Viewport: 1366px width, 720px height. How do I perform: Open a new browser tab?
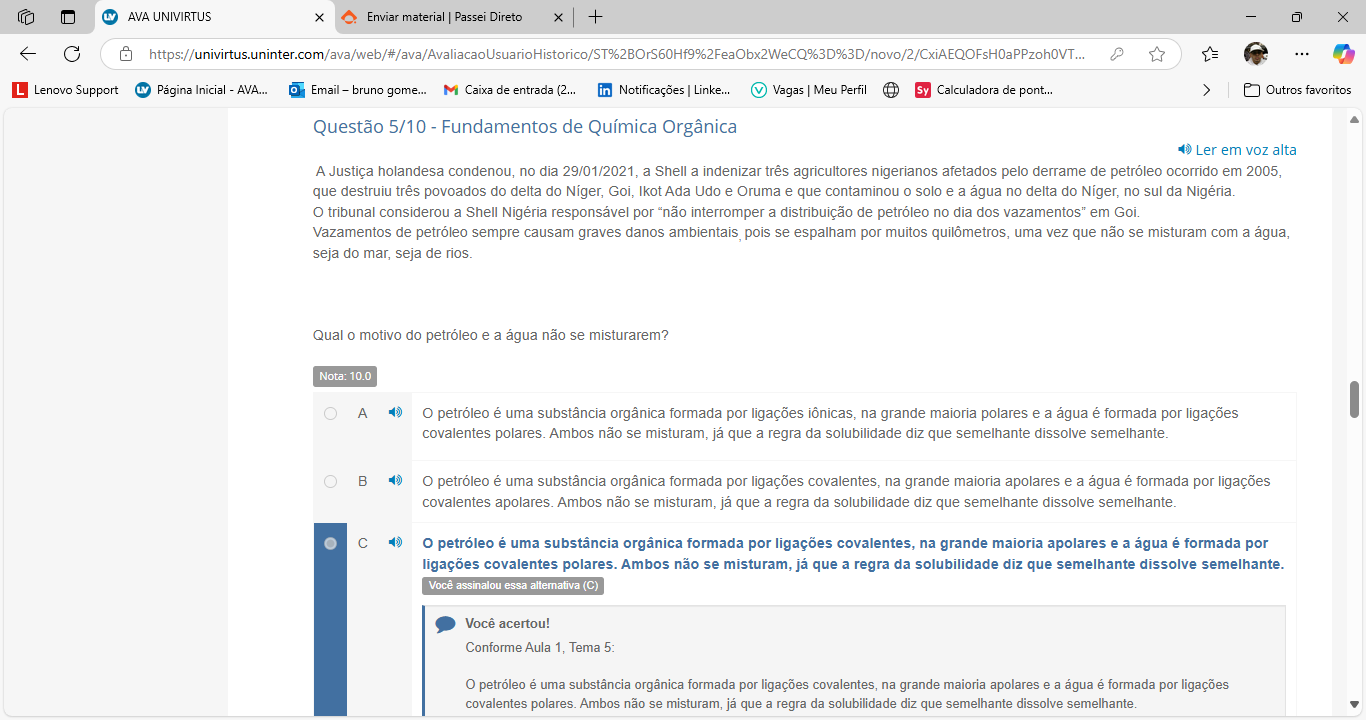(596, 17)
